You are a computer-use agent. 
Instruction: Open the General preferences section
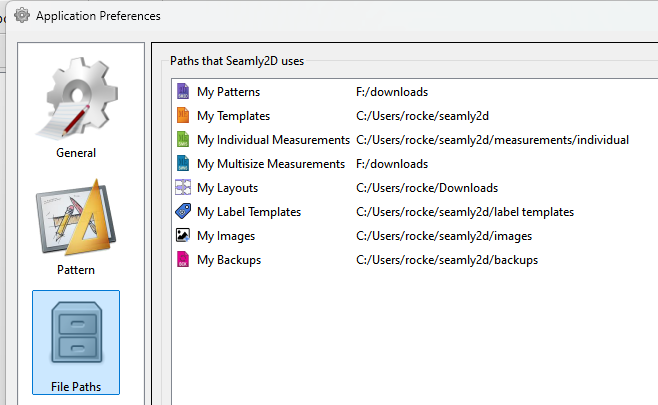[x=76, y=110]
